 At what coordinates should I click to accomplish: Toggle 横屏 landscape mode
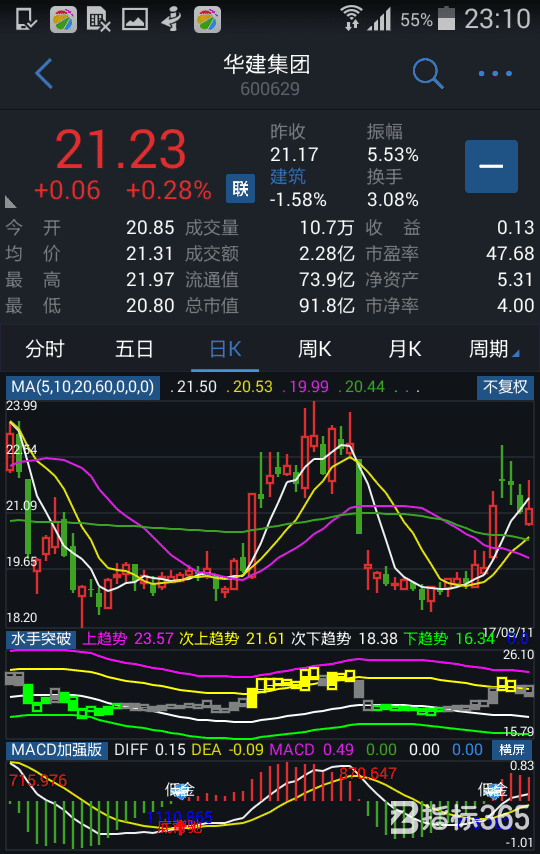click(x=512, y=750)
